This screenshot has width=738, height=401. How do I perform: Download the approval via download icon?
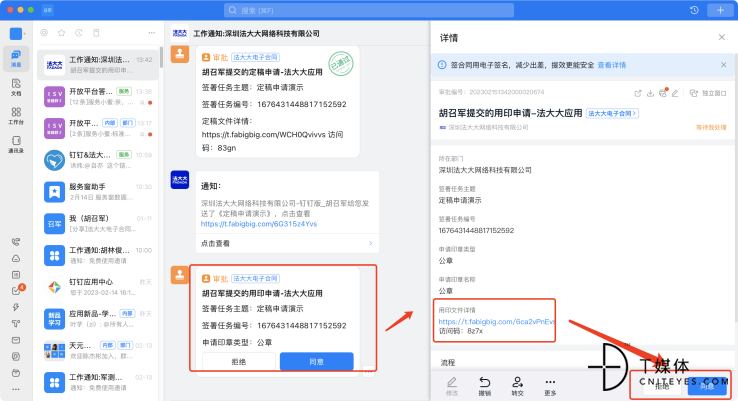tap(650, 93)
